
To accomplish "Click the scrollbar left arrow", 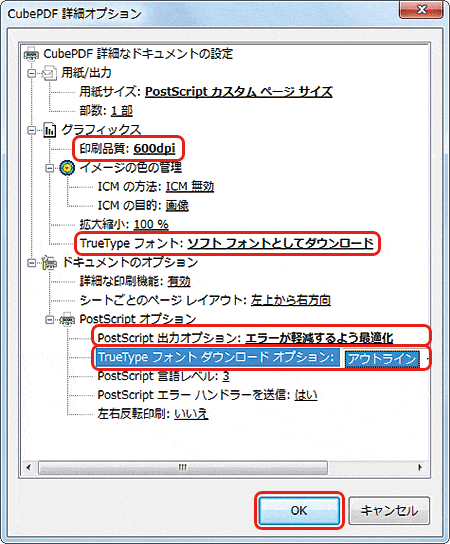I will [x=29, y=468].
